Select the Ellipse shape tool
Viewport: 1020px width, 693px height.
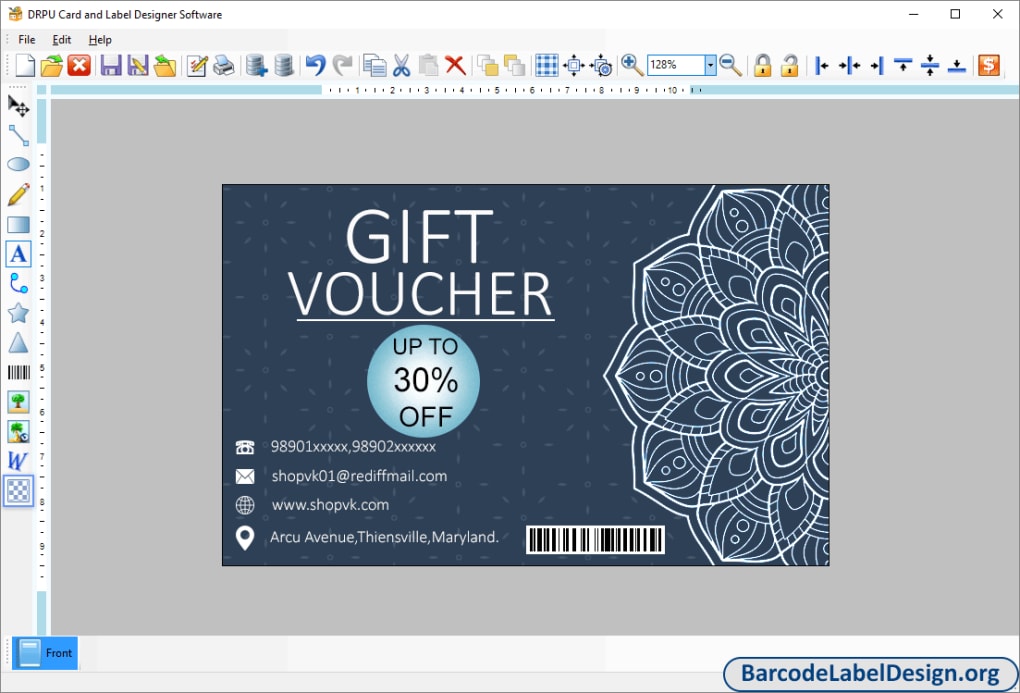(x=18, y=163)
